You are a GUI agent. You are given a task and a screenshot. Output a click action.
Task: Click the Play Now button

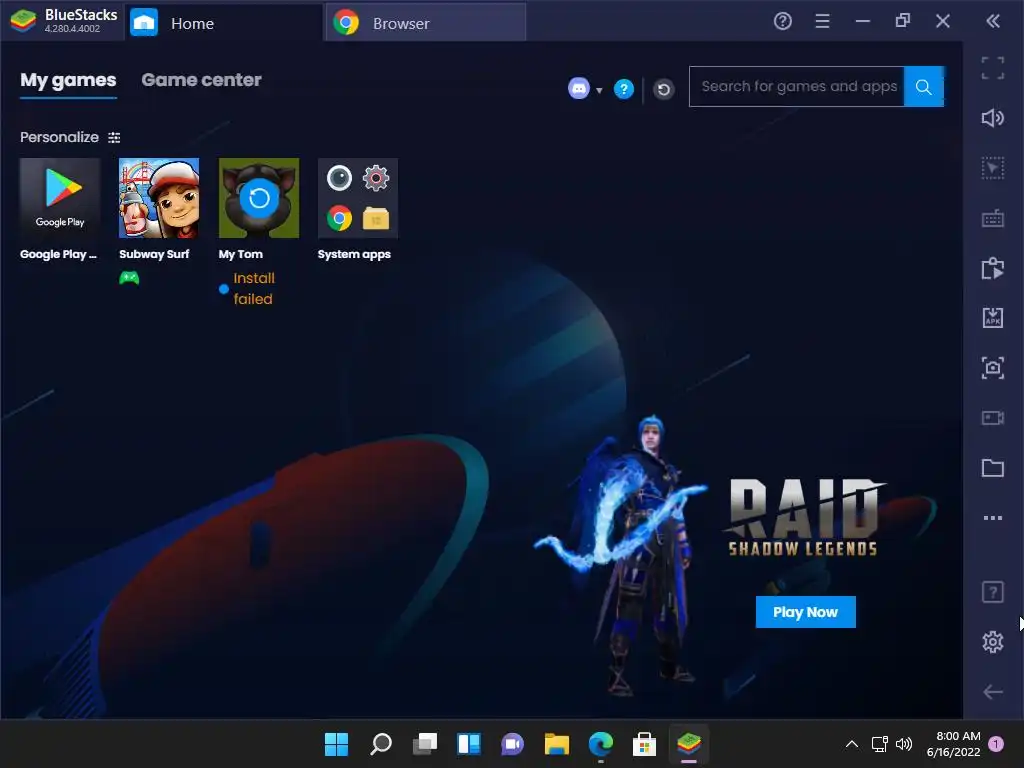coord(805,612)
